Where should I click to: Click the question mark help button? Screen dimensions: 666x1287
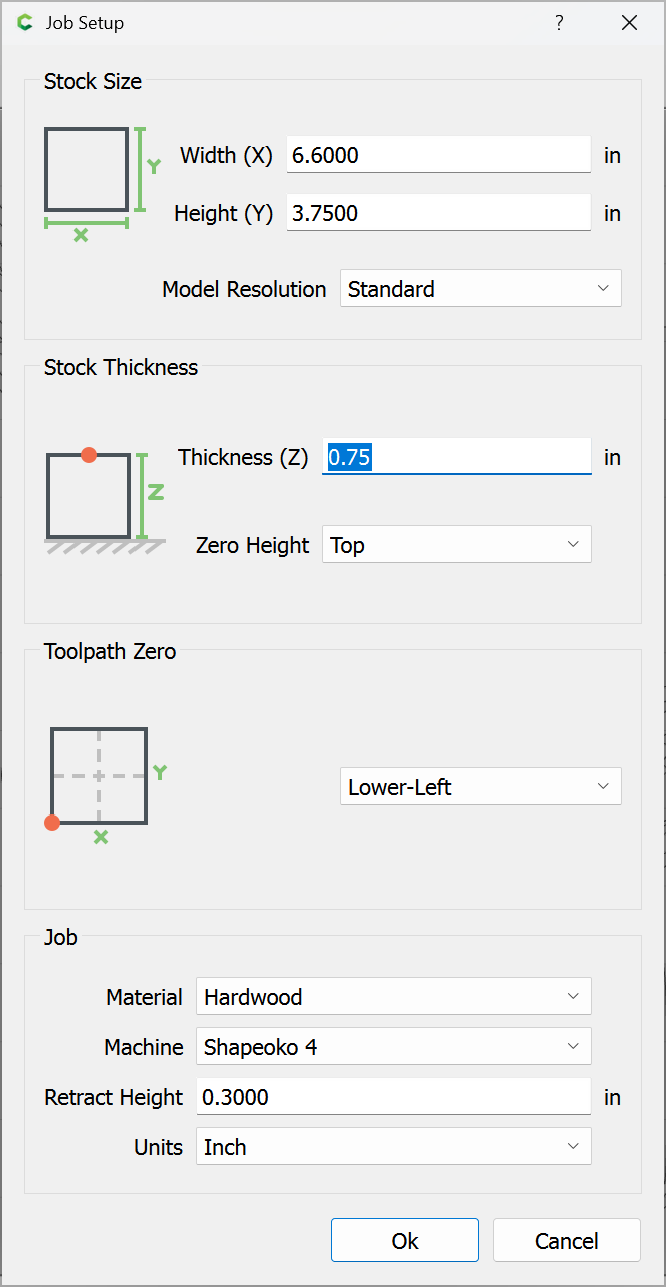click(559, 23)
